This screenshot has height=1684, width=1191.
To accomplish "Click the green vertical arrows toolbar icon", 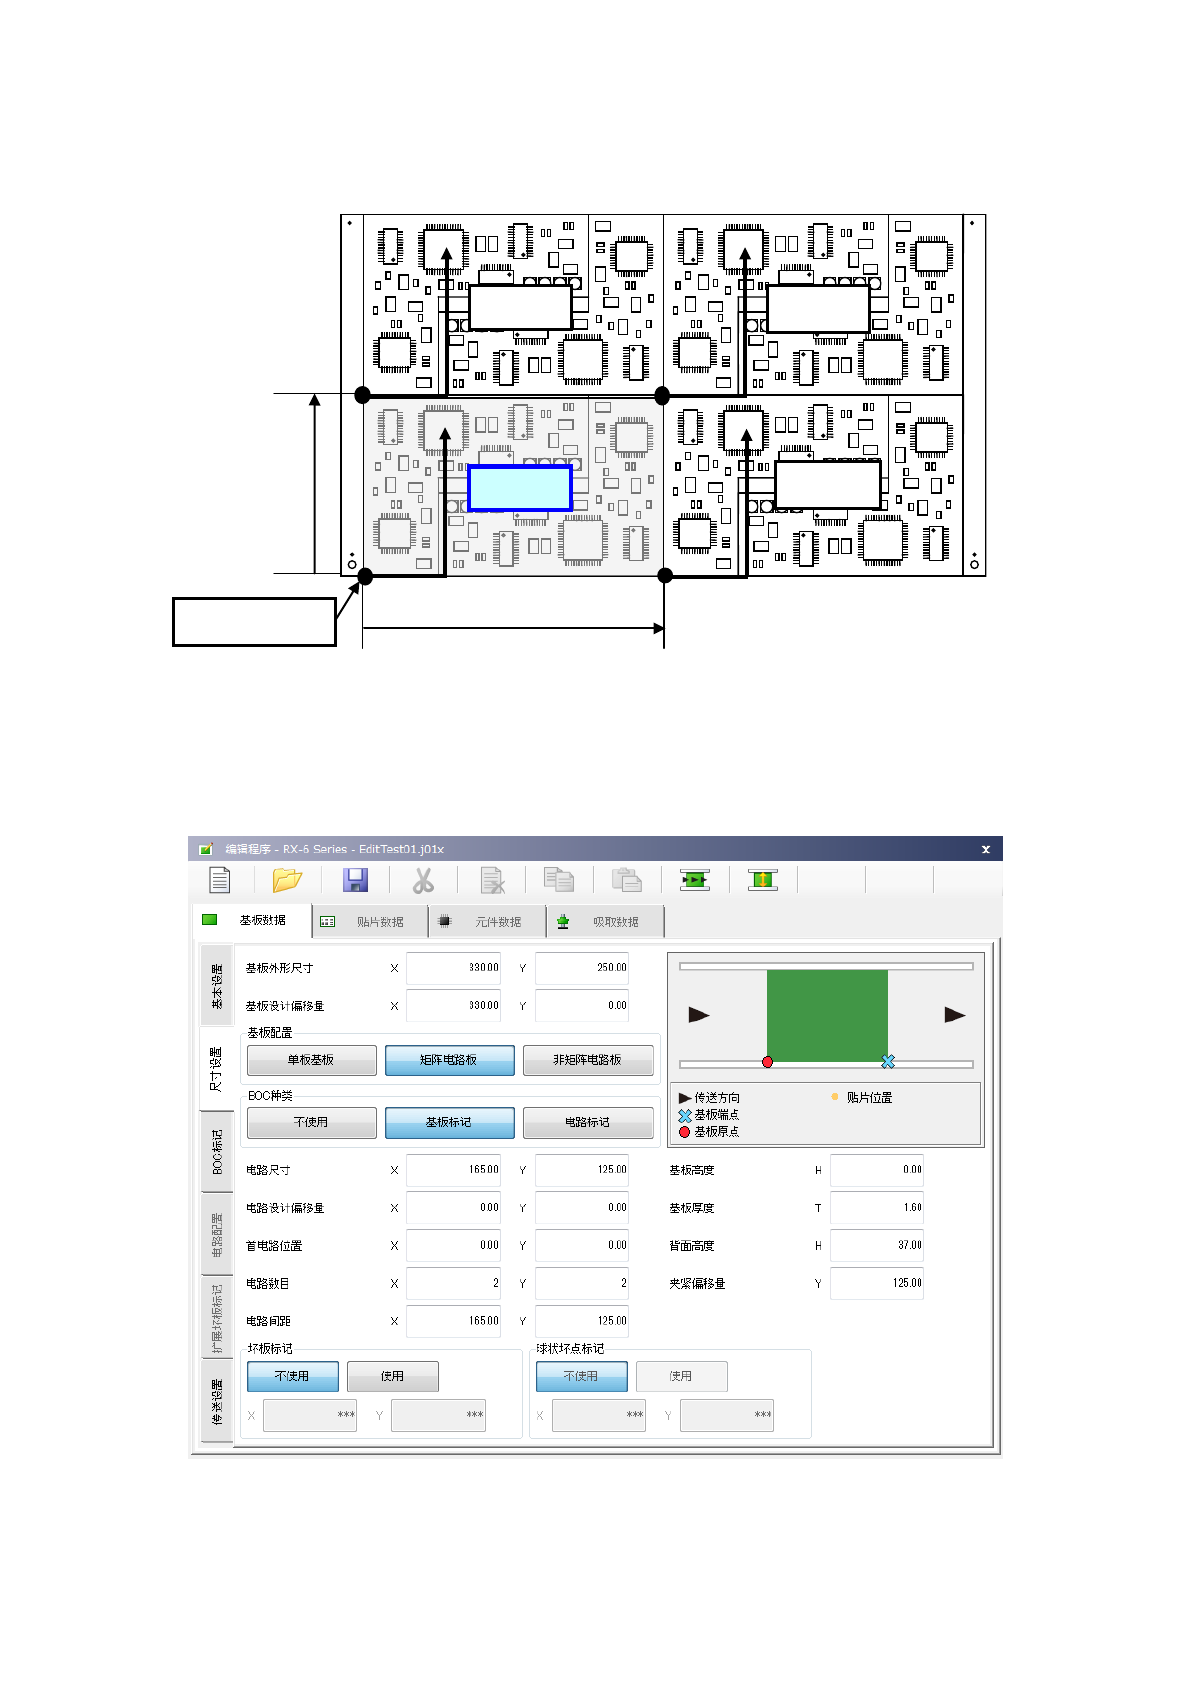I will [x=763, y=880].
